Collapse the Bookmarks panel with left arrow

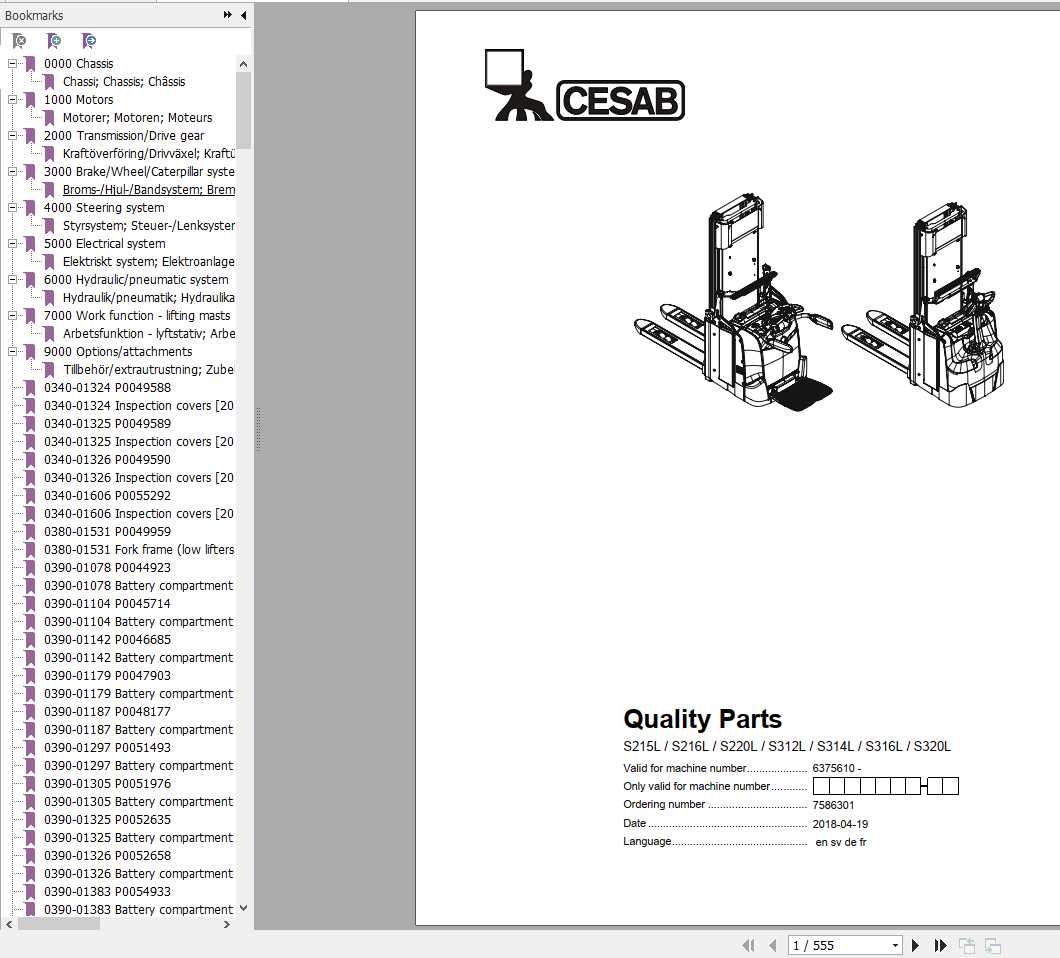(243, 15)
